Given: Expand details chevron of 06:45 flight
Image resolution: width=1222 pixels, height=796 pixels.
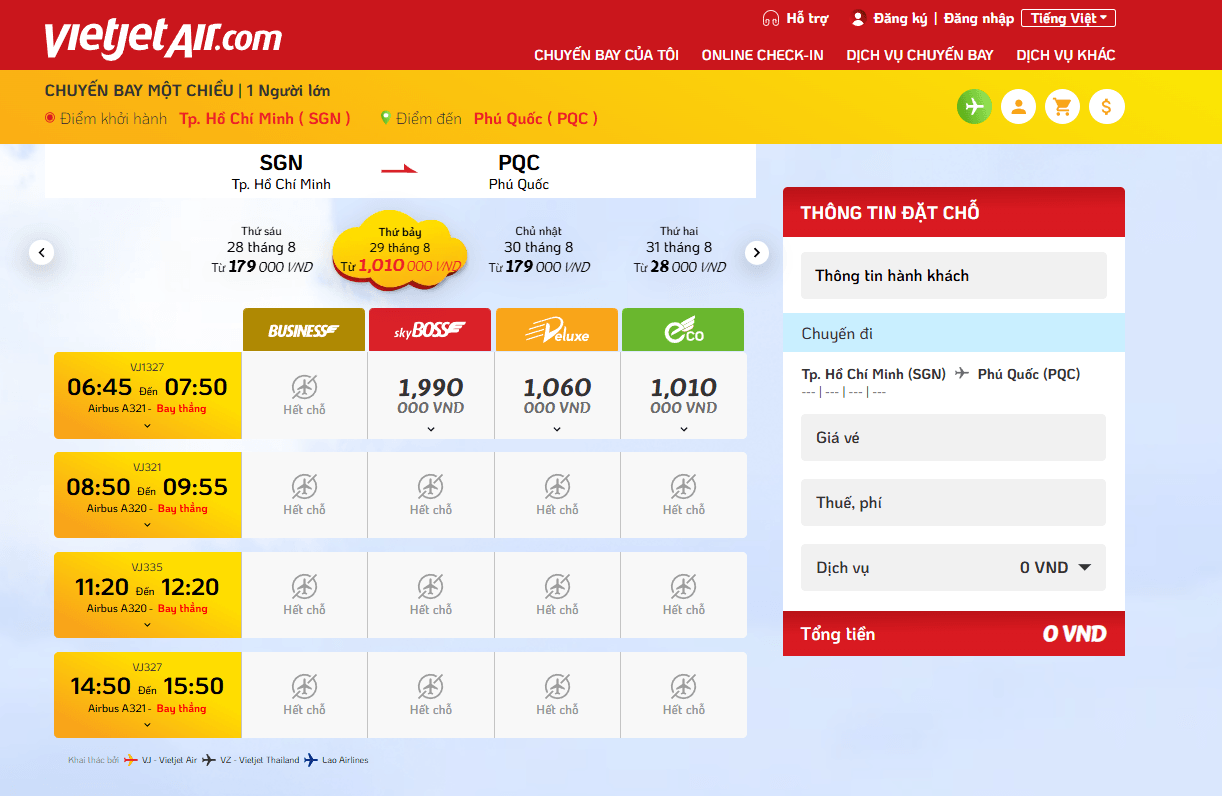Looking at the screenshot, I should click(x=147, y=425).
